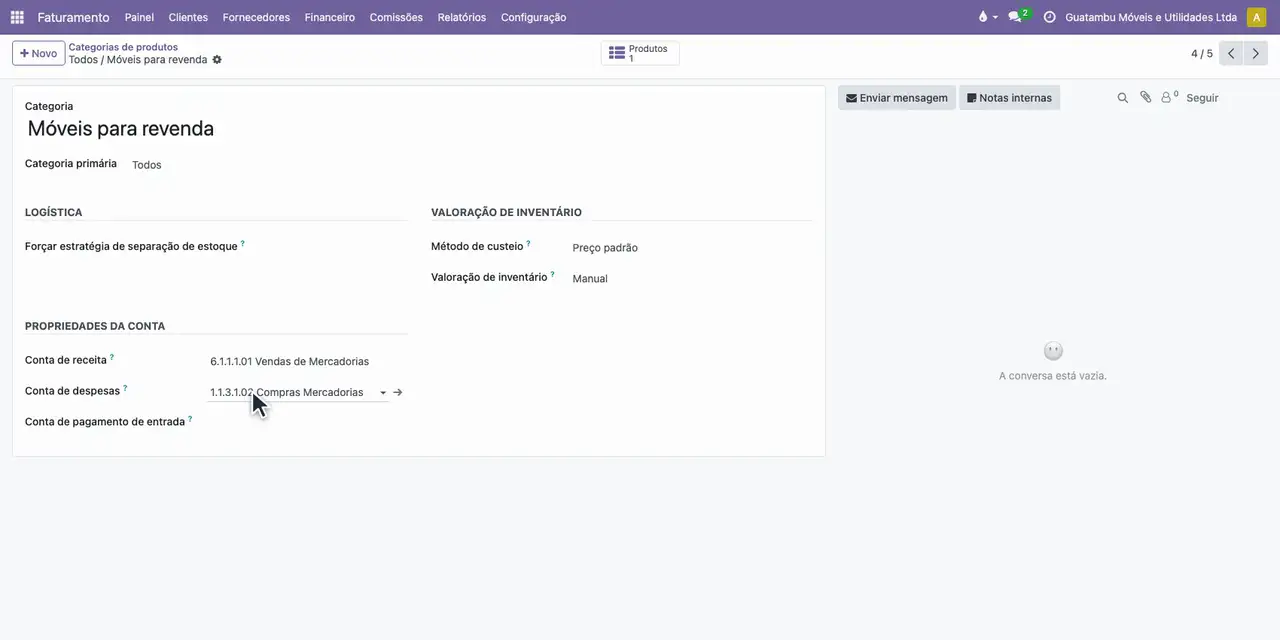This screenshot has width=1280, height=640.
Task: Open the Financeiro menu
Action: coord(330,17)
